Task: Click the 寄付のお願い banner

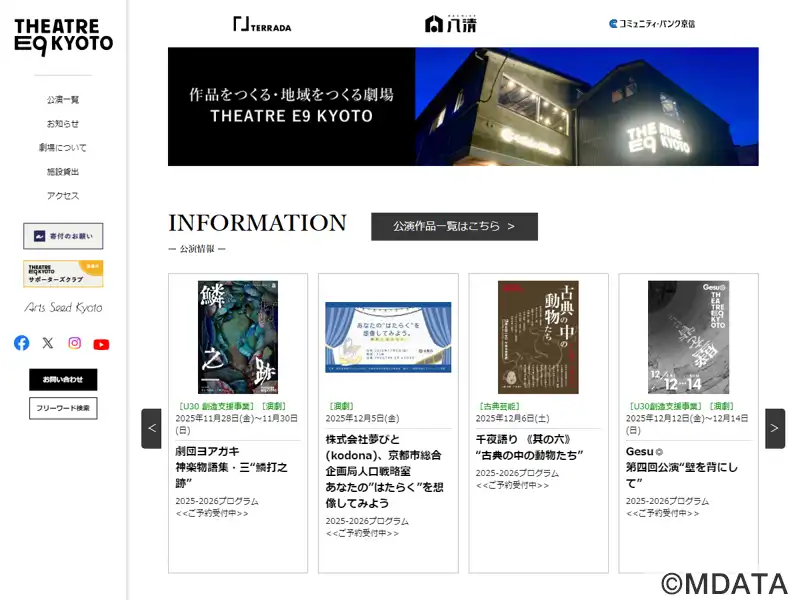Action: point(63,236)
